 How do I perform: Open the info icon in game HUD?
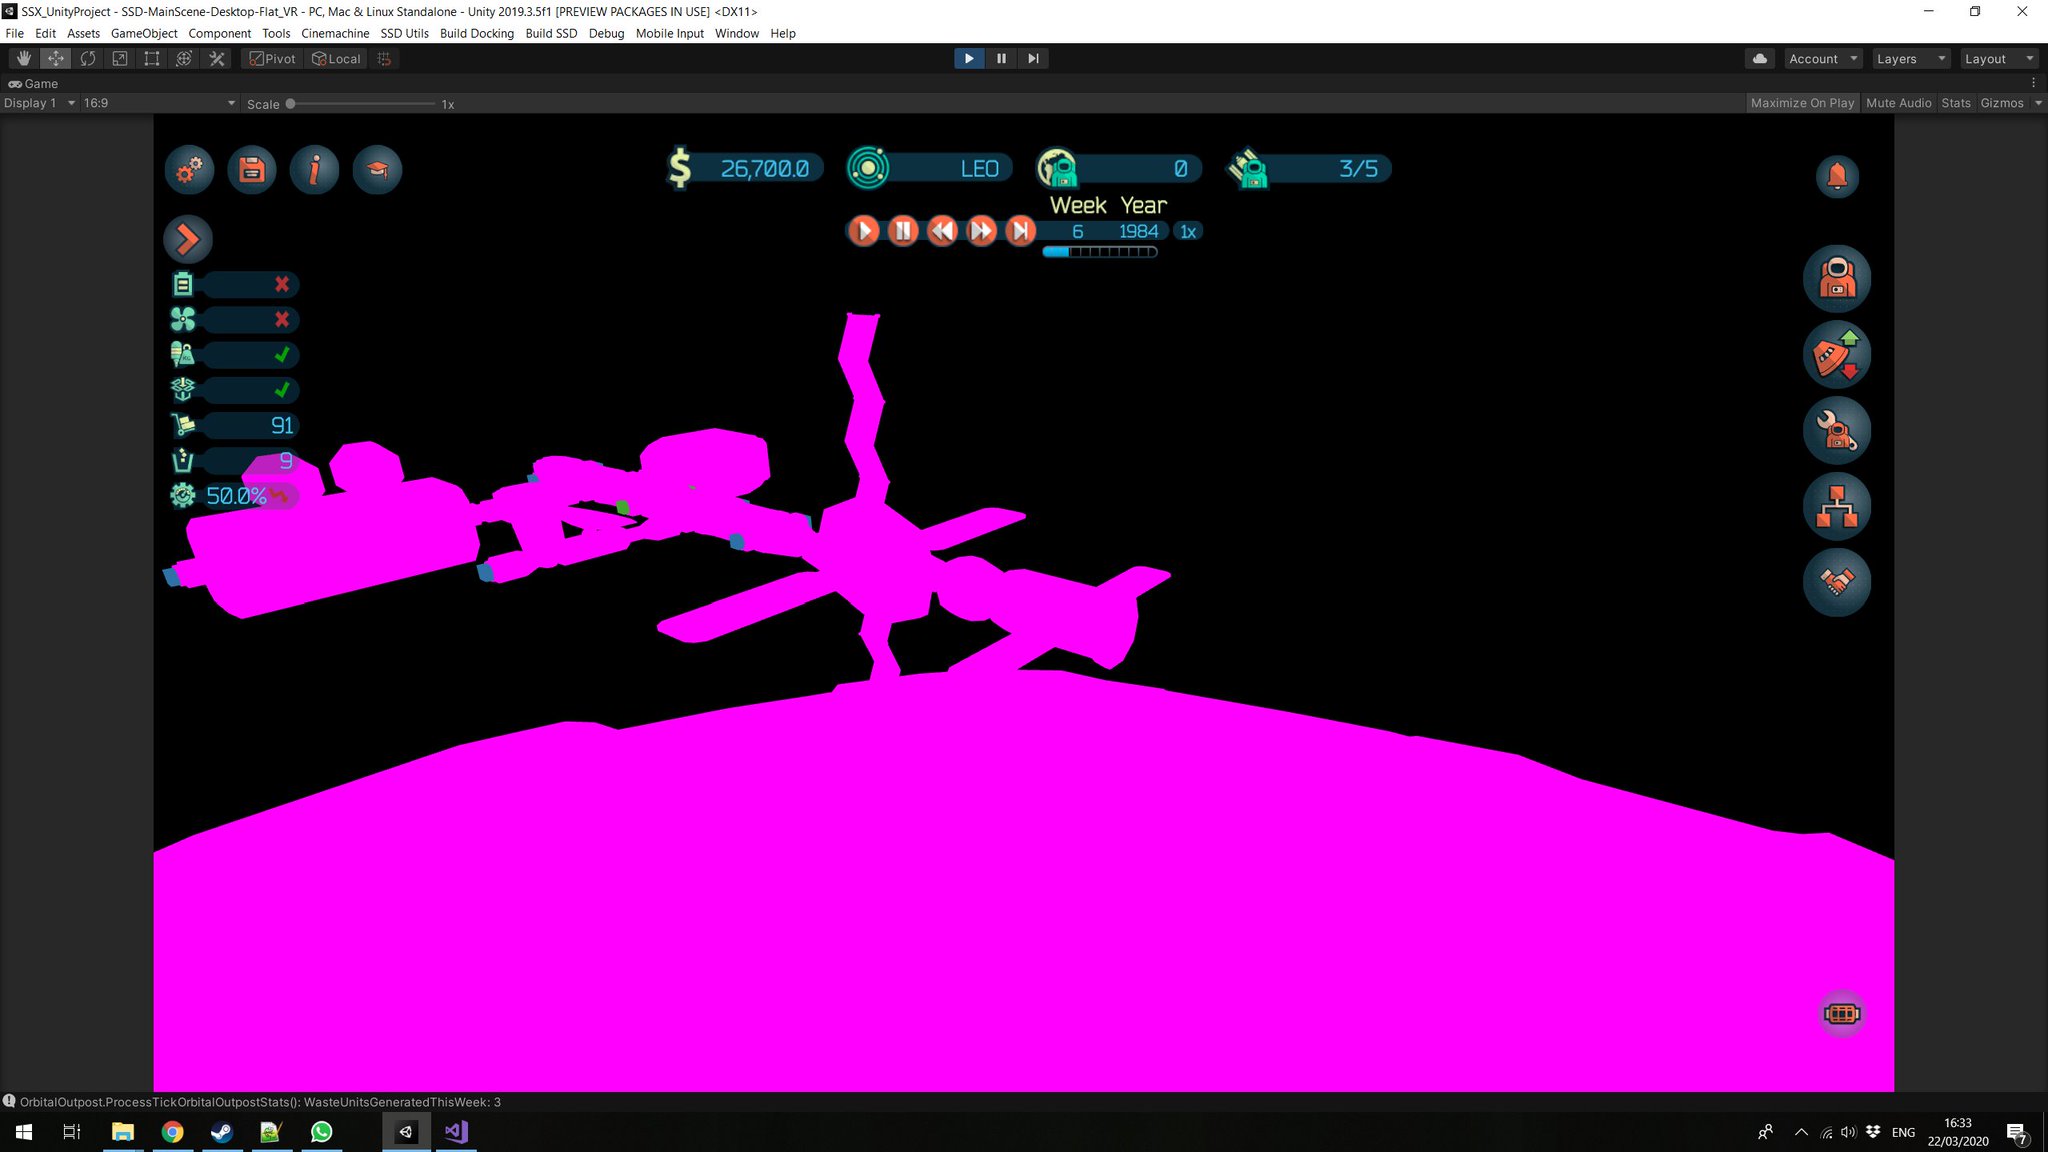click(314, 170)
